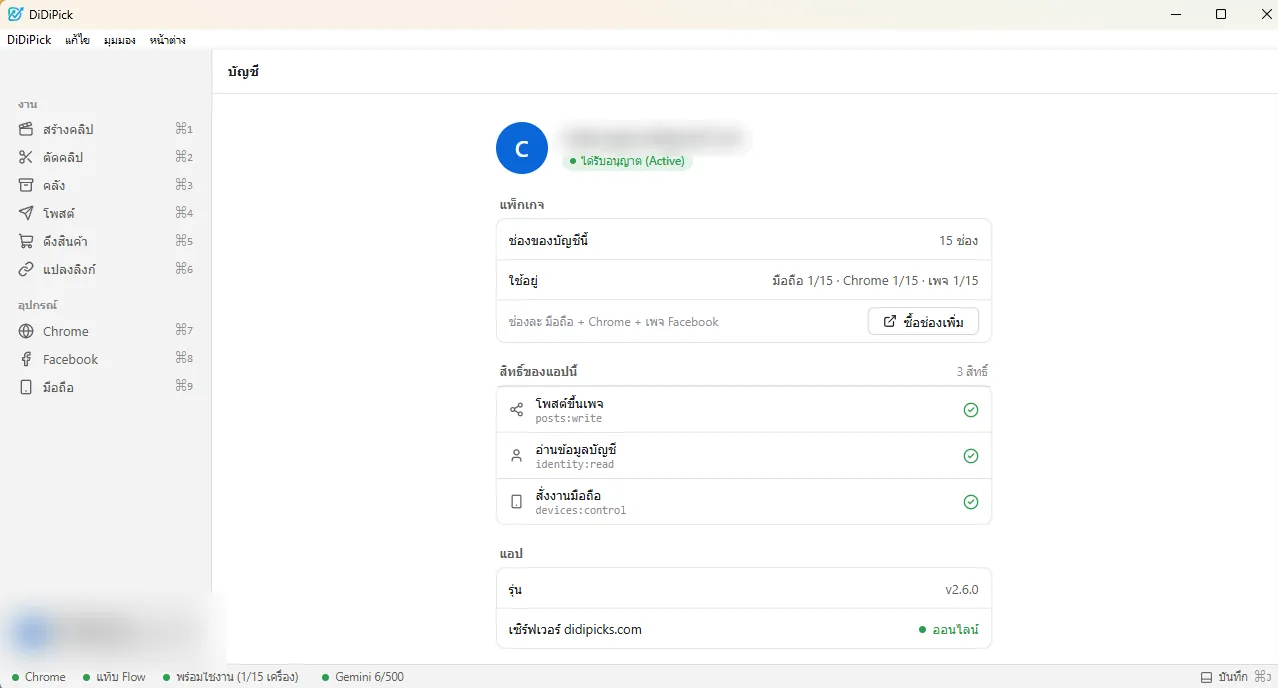Image resolution: width=1278 pixels, height=688 pixels.
Task: Click the ออนไลน์ server status
Action: [949, 630]
